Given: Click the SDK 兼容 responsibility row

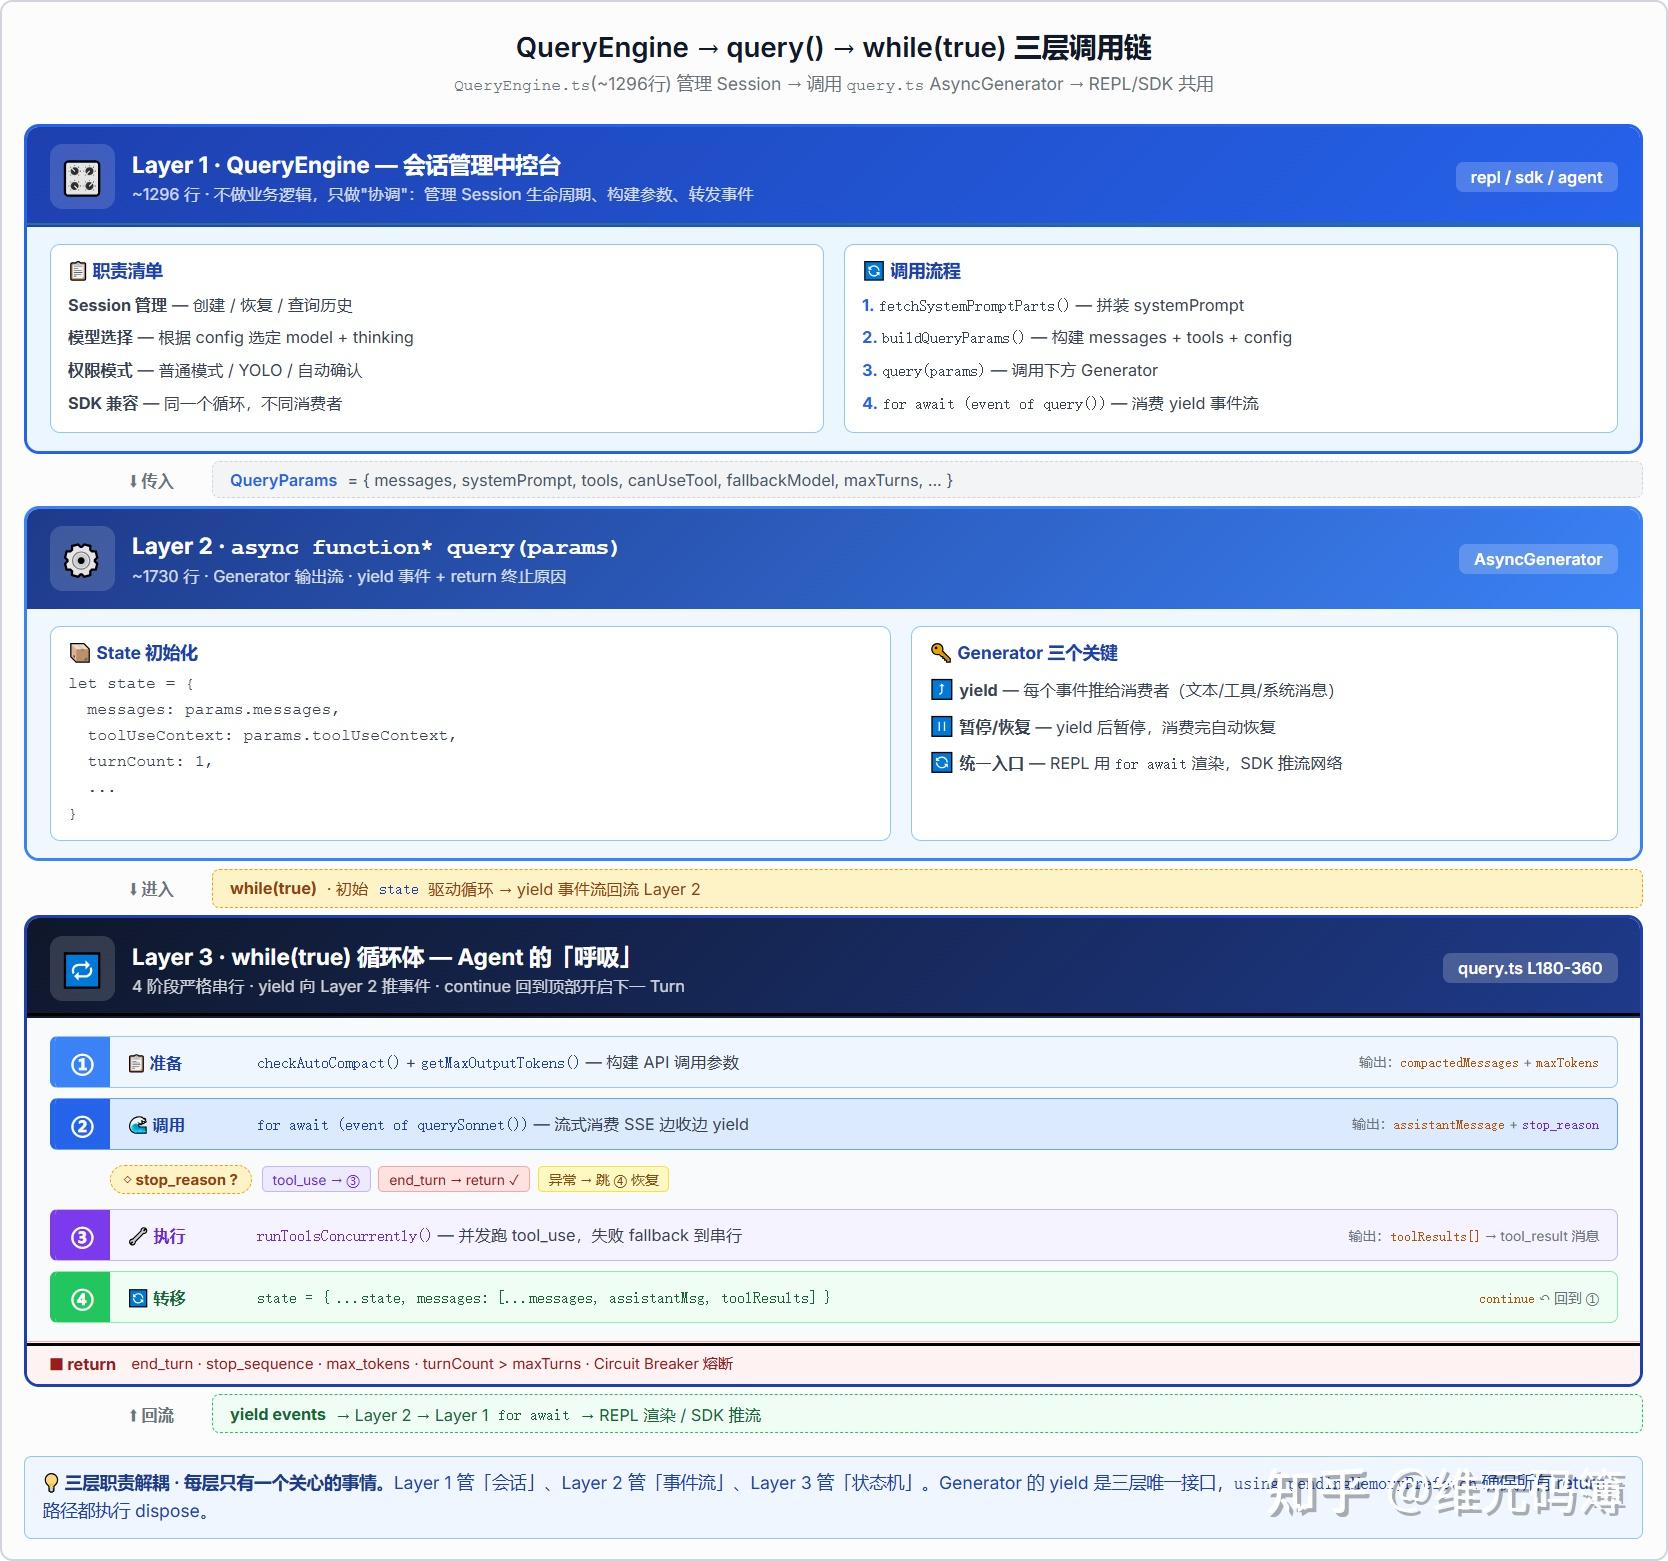Looking at the screenshot, I should tap(205, 404).
